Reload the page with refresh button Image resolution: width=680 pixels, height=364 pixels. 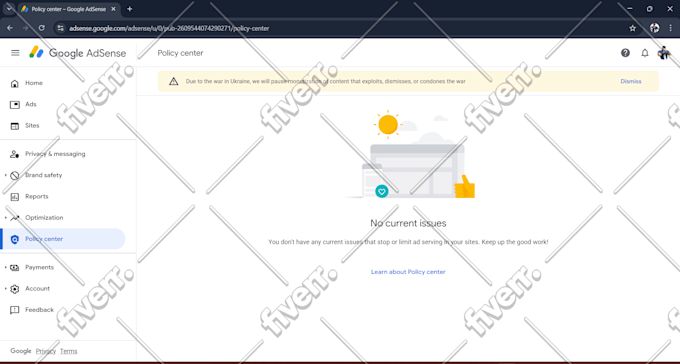click(42, 28)
